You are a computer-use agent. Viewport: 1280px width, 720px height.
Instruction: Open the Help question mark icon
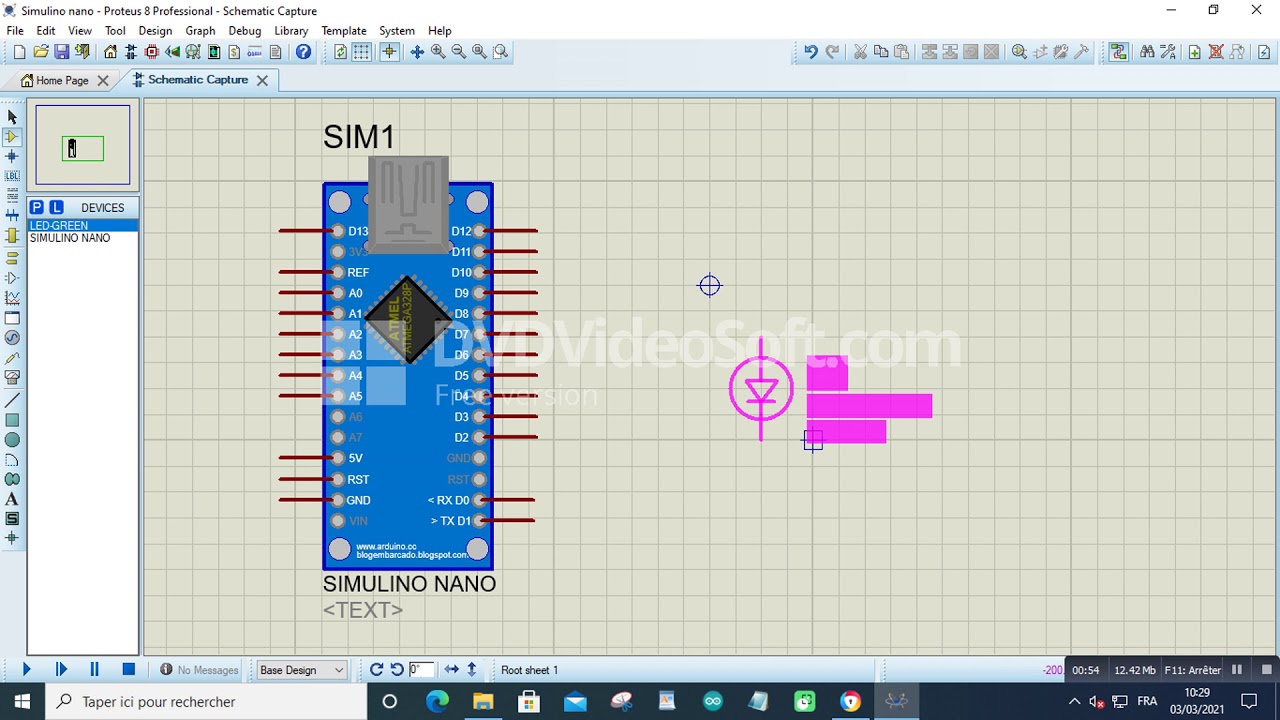pyautogui.click(x=303, y=52)
